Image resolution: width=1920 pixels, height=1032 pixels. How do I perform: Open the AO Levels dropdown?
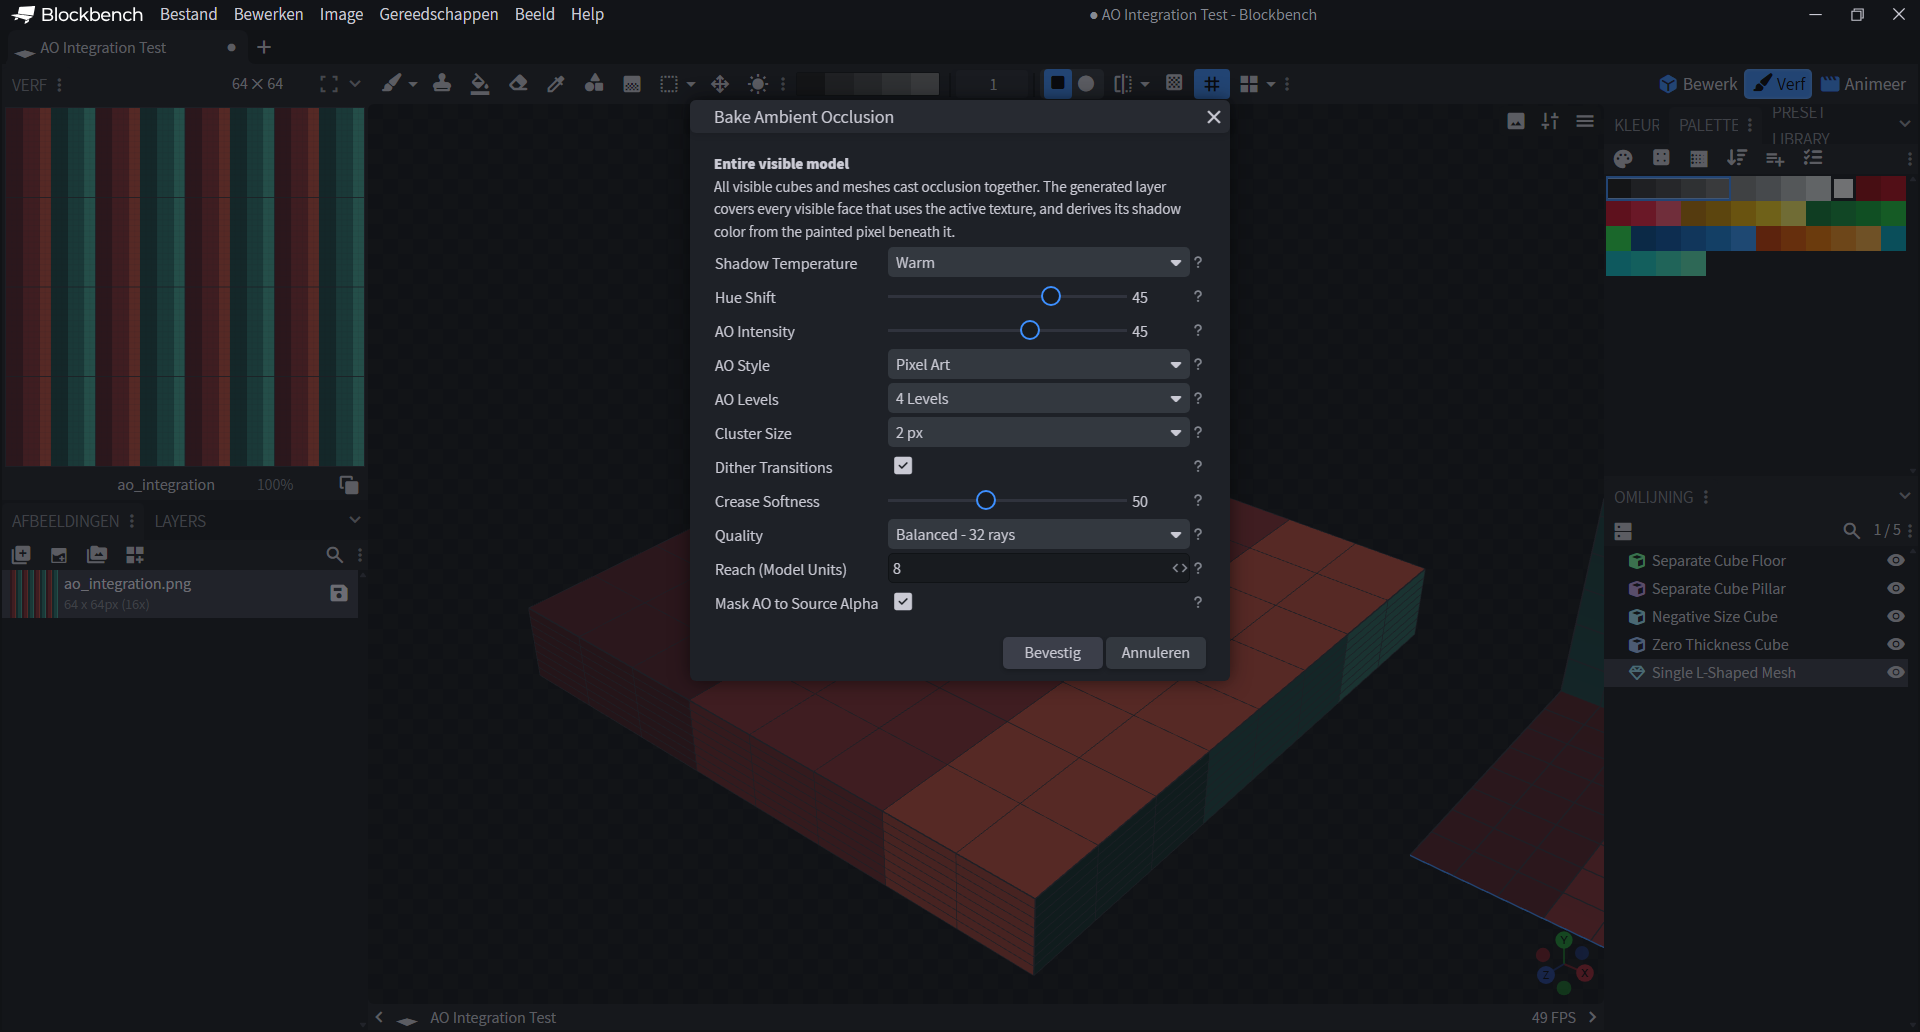pyautogui.click(x=1038, y=399)
